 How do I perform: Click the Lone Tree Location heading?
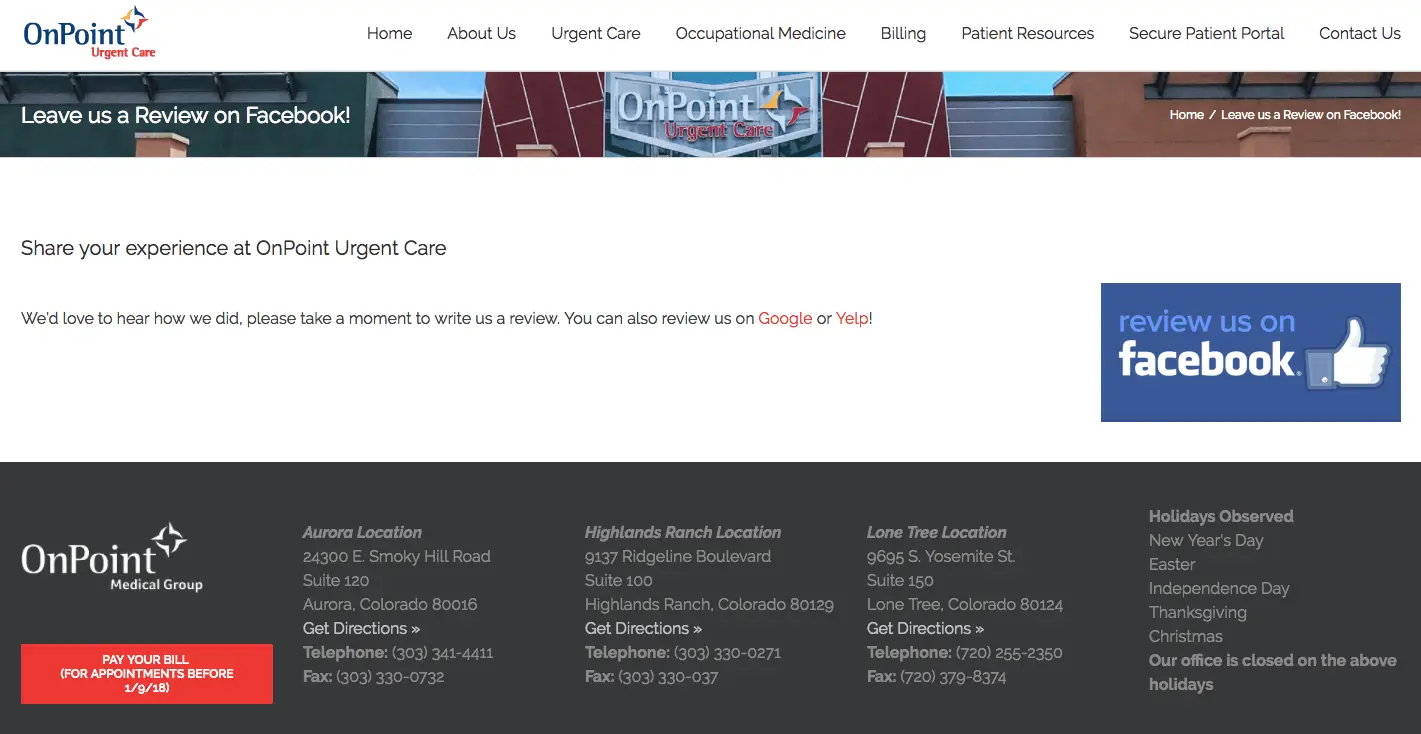[937, 532]
